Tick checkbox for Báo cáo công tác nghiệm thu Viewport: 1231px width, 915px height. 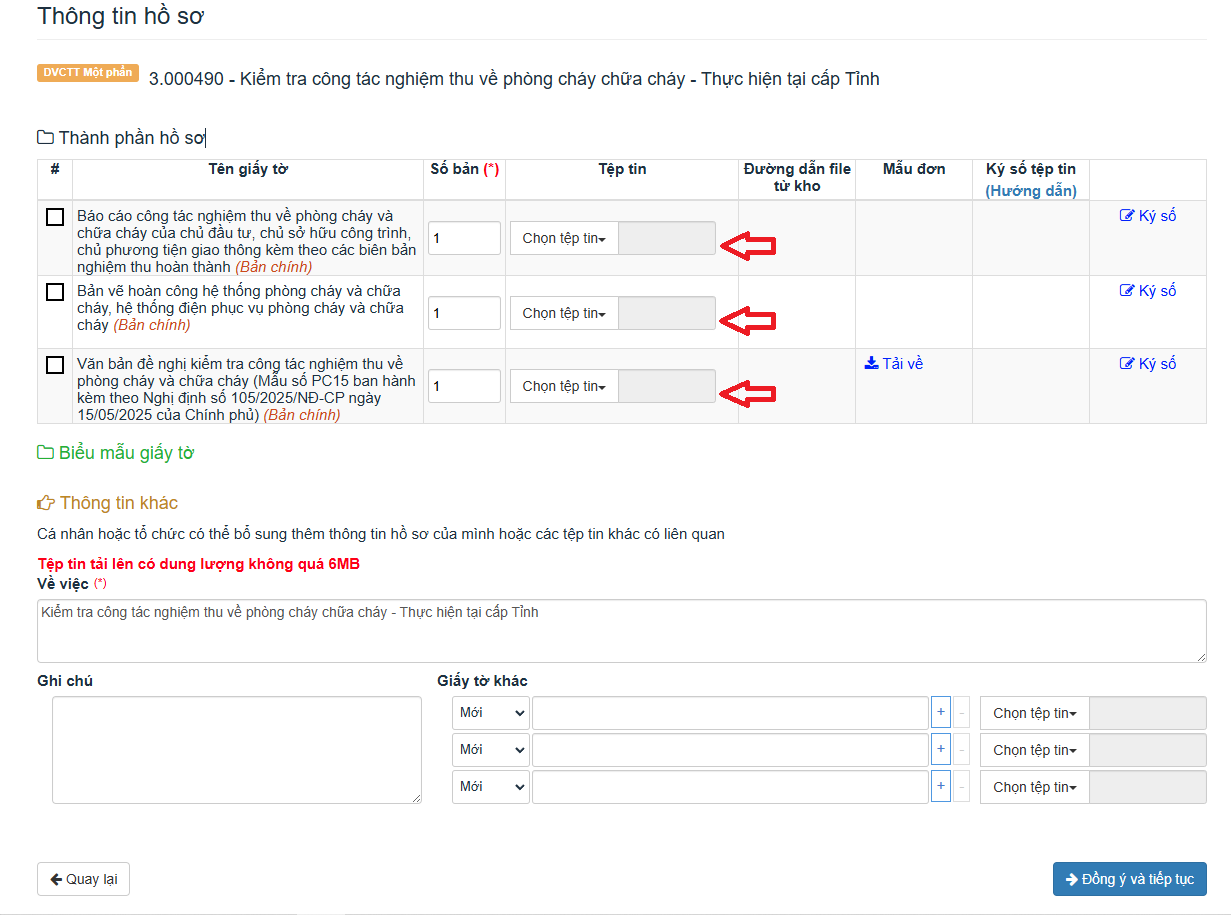coord(55,217)
